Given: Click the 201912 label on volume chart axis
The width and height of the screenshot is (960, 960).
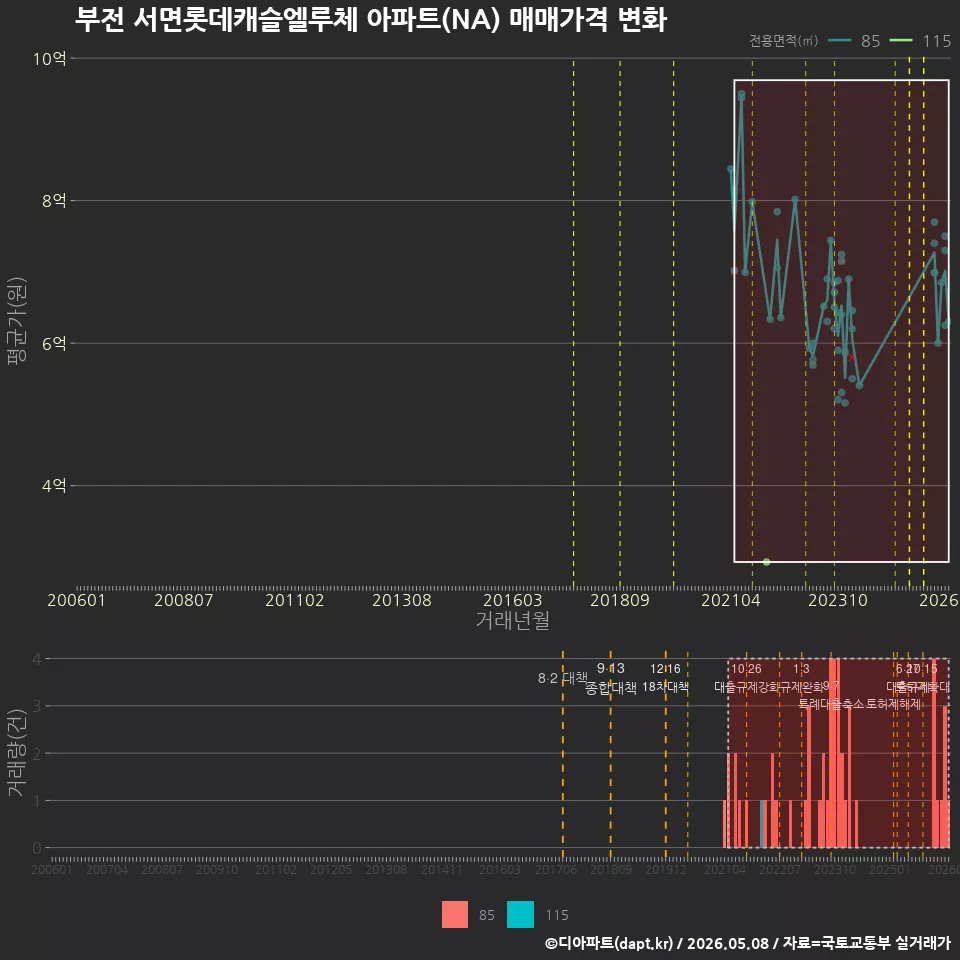Looking at the screenshot, I should pos(666,869).
